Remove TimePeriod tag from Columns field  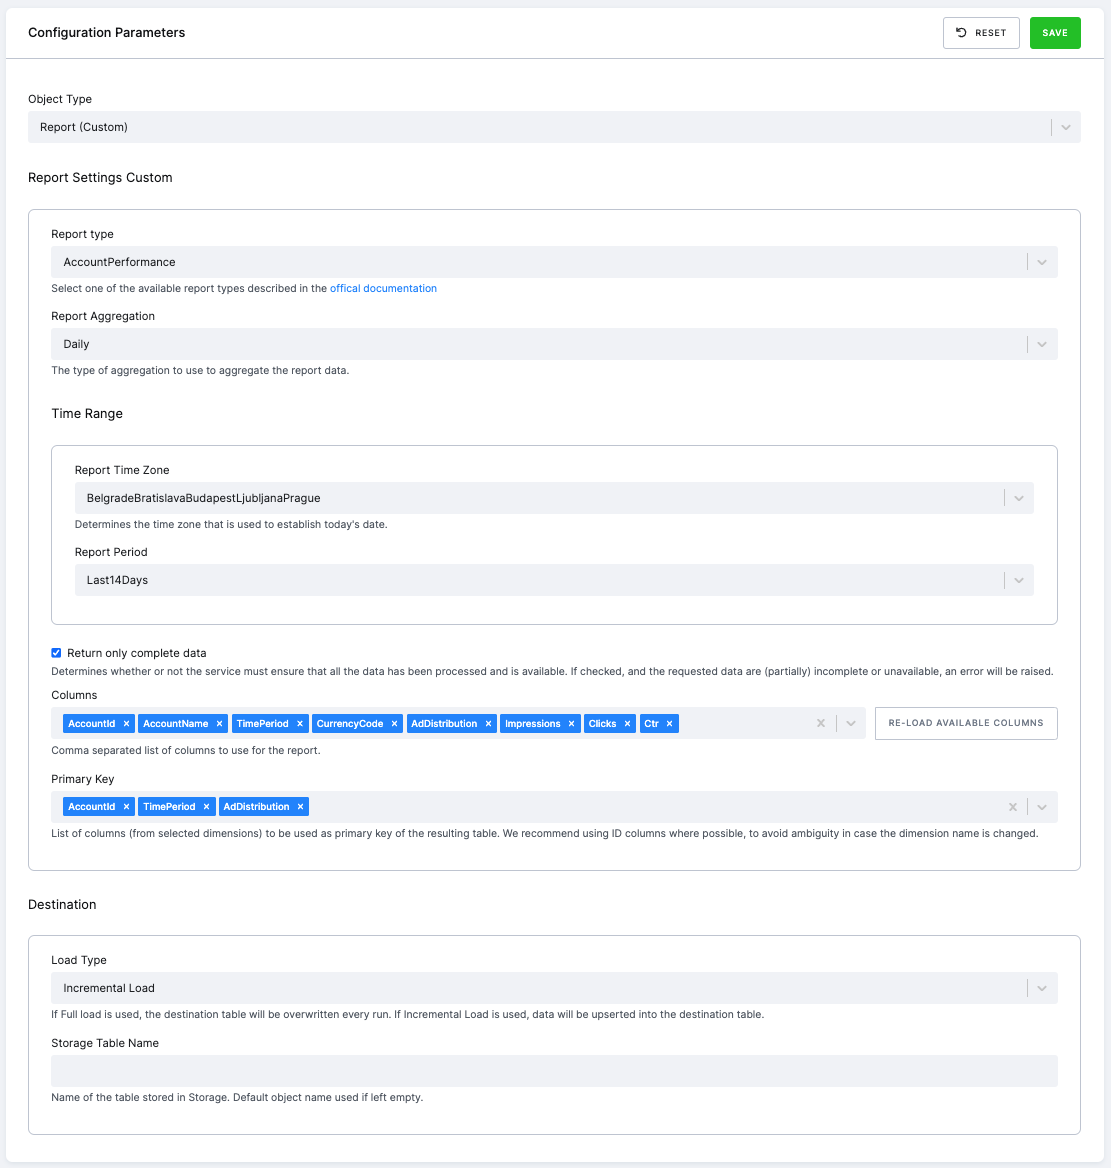(300, 723)
